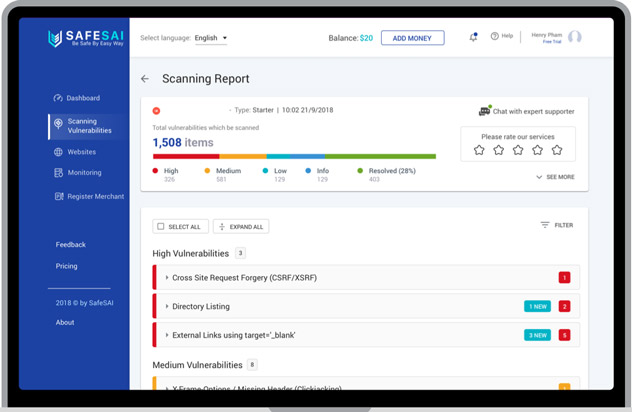Open Monitoring from the sidebar

tap(84, 173)
